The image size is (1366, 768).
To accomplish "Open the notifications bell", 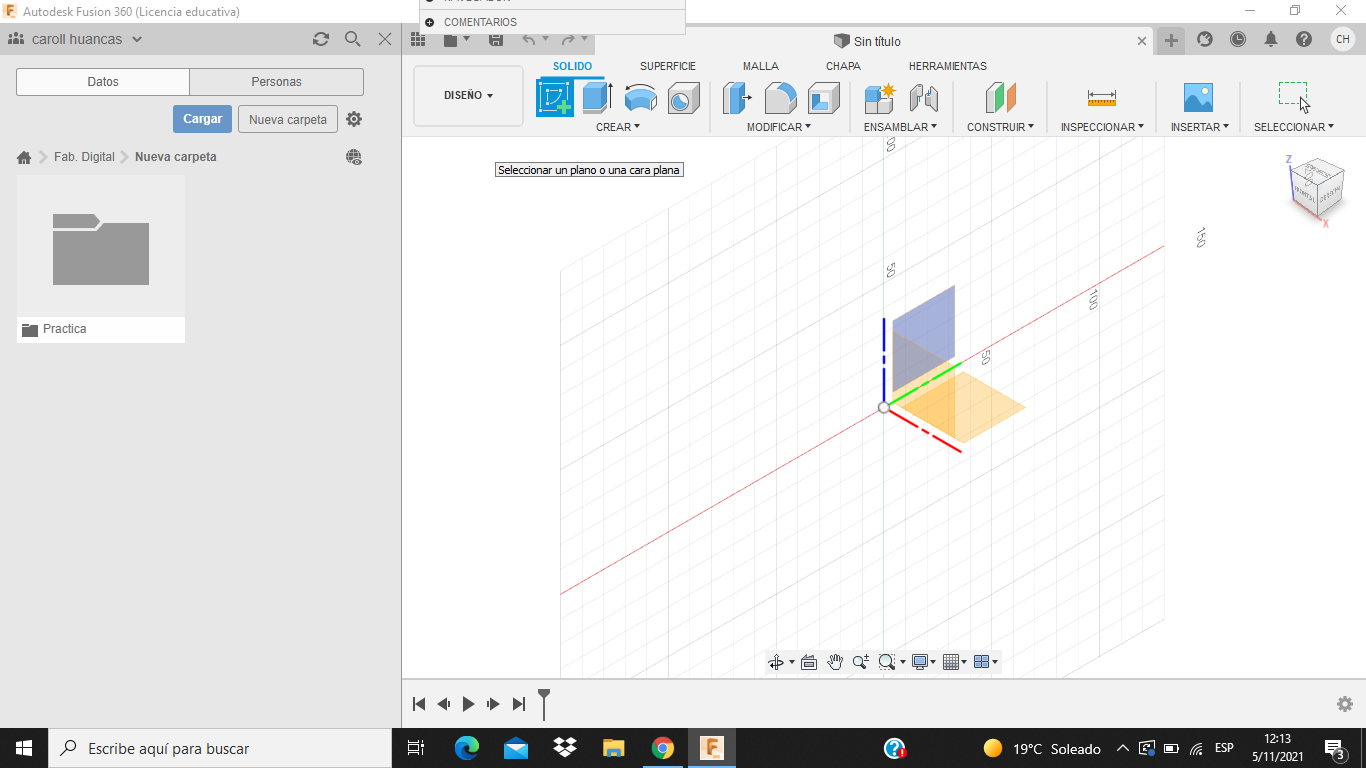I will (1271, 40).
